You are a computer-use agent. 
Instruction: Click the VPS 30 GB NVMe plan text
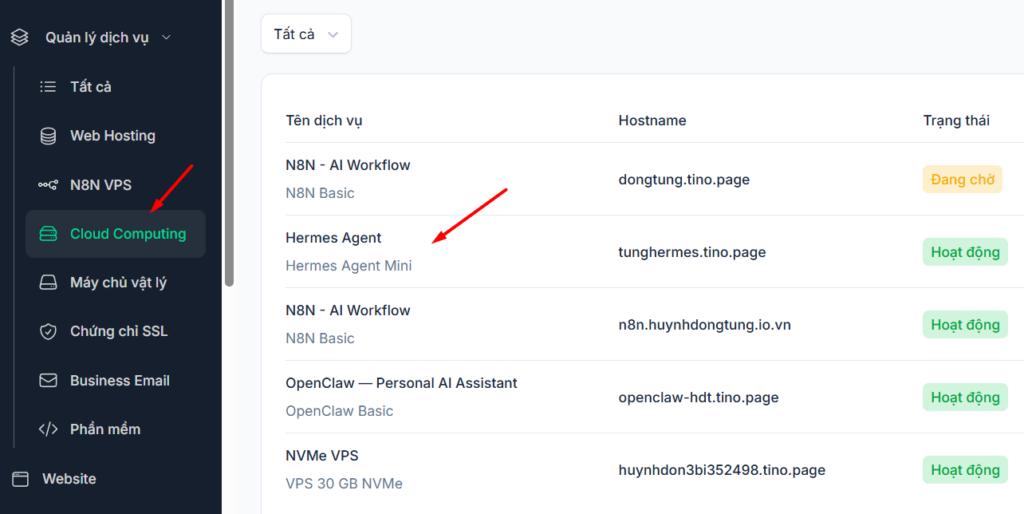pos(344,483)
